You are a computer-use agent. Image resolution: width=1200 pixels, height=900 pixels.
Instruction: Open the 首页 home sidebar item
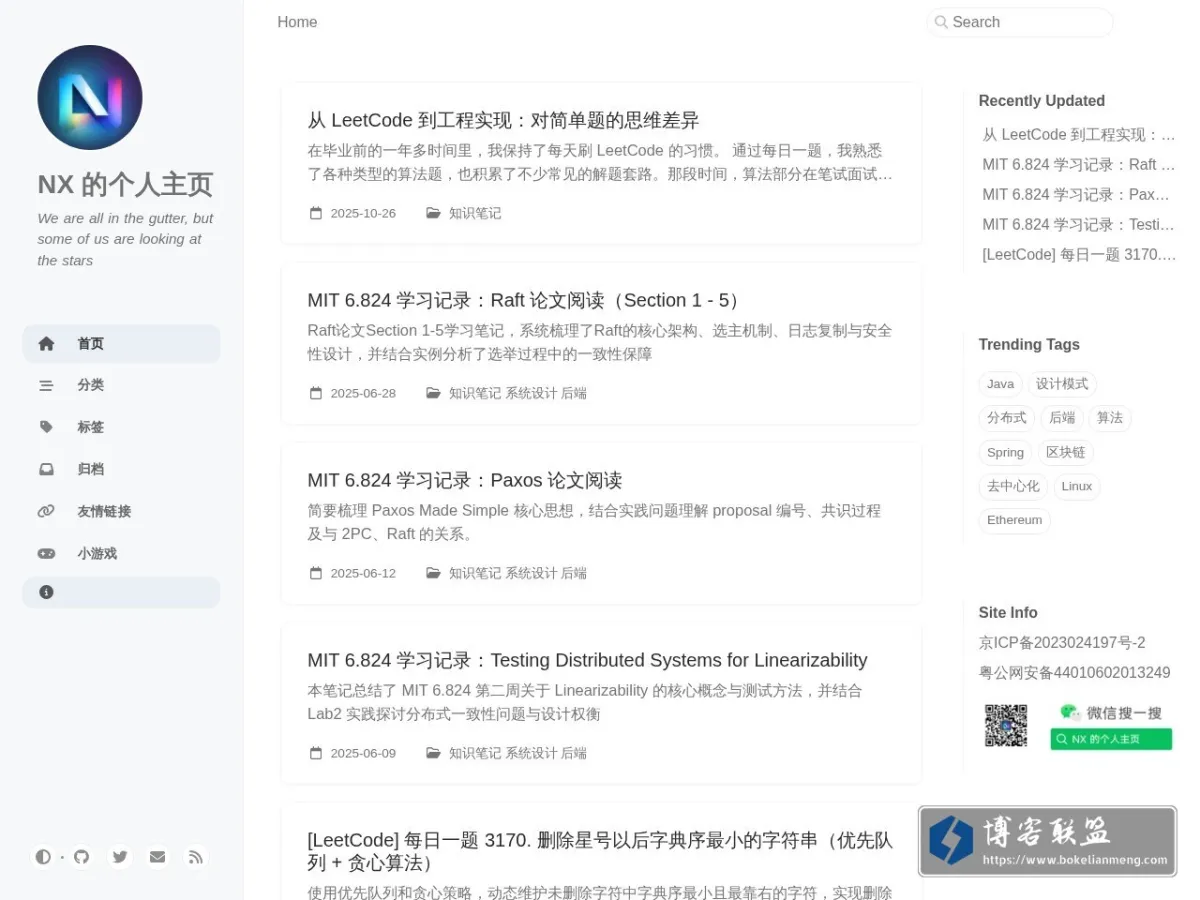pos(121,344)
